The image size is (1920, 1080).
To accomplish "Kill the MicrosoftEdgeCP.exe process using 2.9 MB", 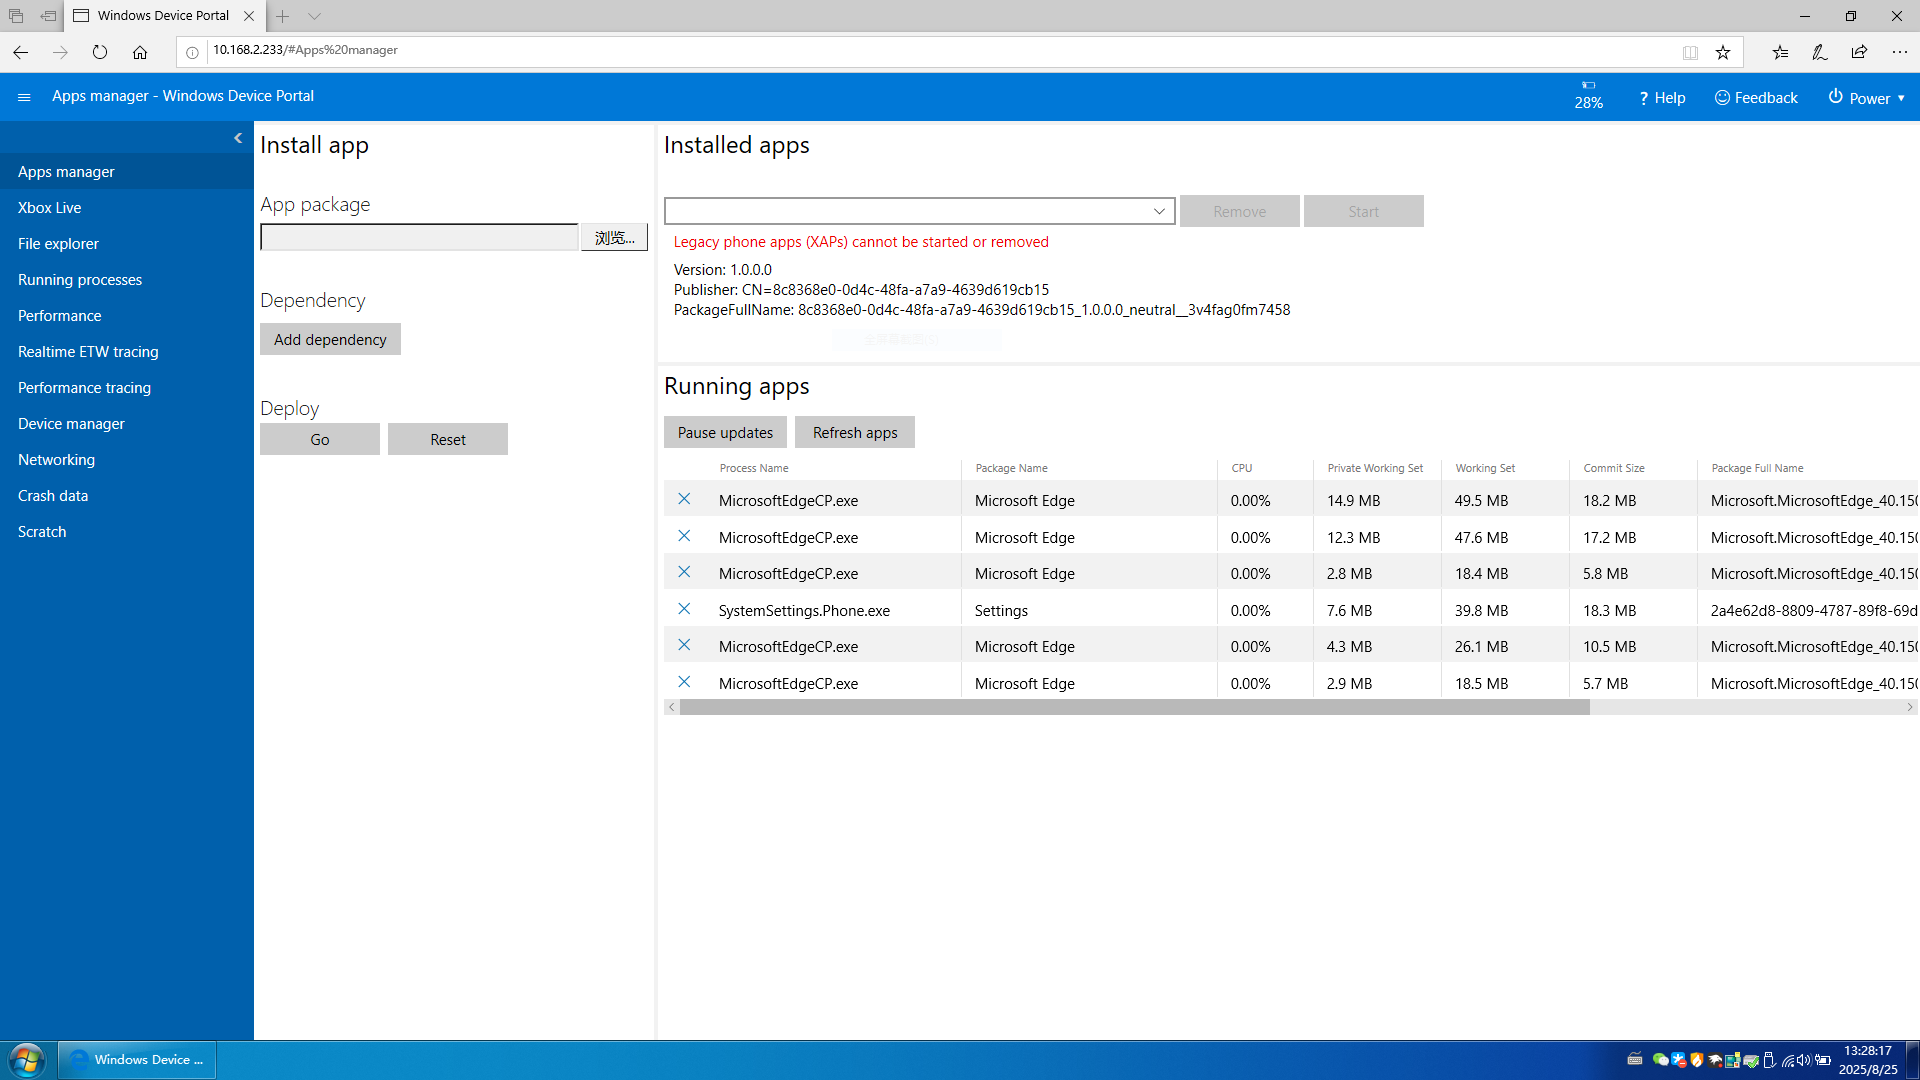I will (x=684, y=682).
